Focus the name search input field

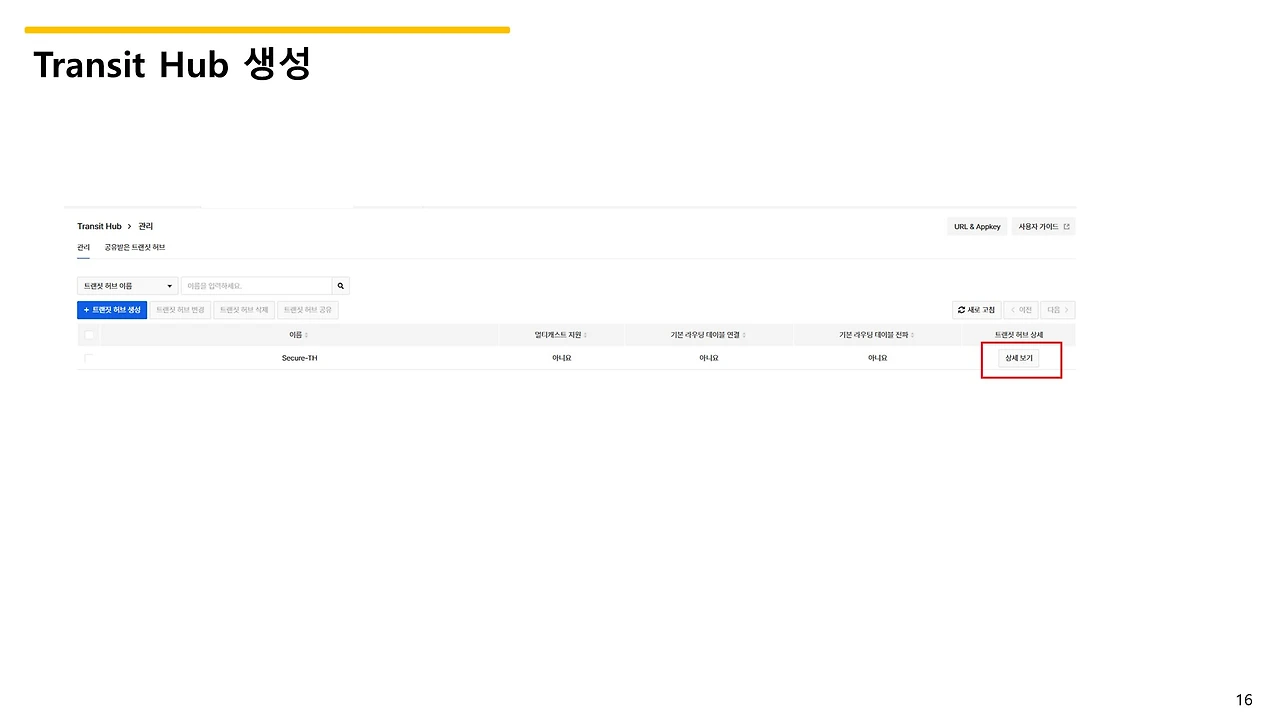[257, 286]
